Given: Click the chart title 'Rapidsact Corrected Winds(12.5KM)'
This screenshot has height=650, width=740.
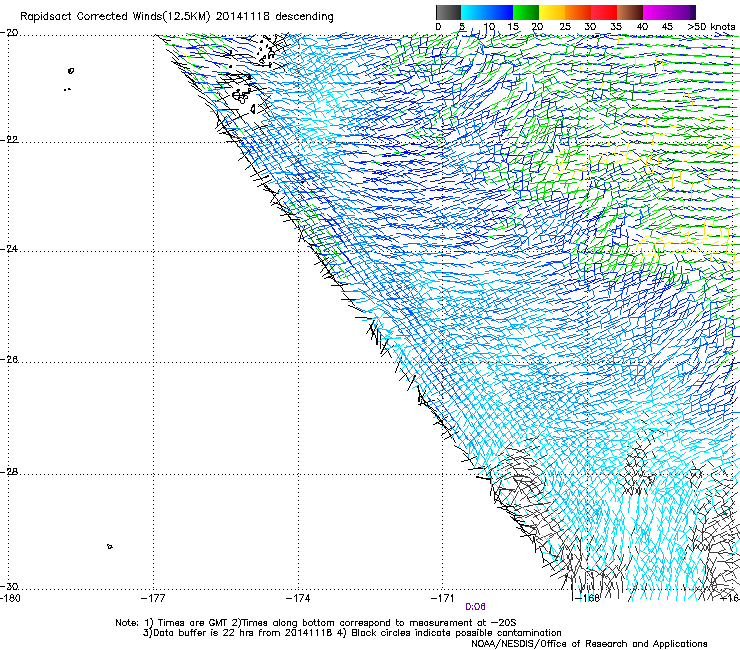Looking at the screenshot, I should coord(115,17).
